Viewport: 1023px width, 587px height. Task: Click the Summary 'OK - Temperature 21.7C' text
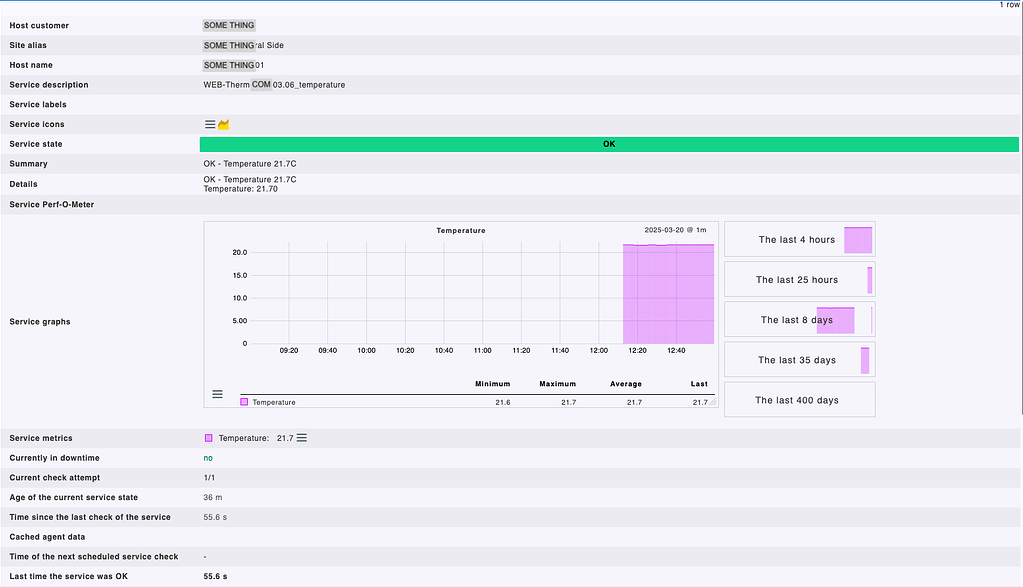coord(250,164)
